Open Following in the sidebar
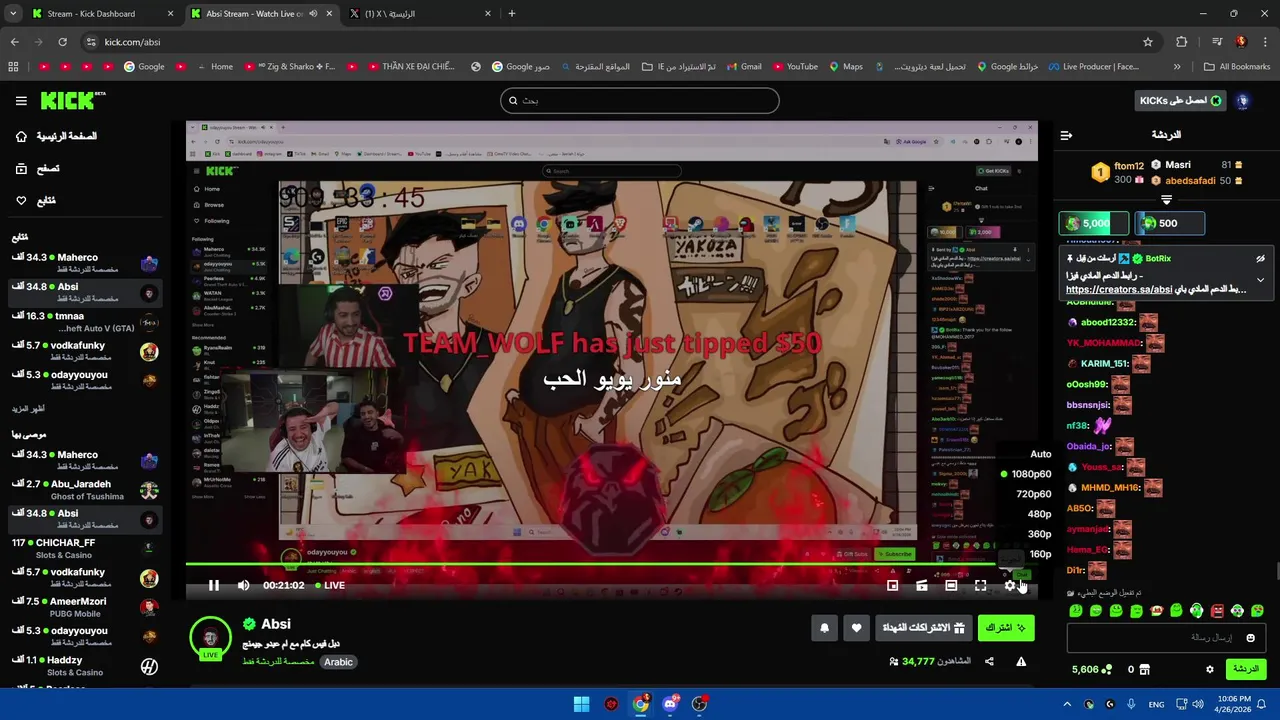The width and height of the screenshot is (1280, 720). click(x=36, y=201)
